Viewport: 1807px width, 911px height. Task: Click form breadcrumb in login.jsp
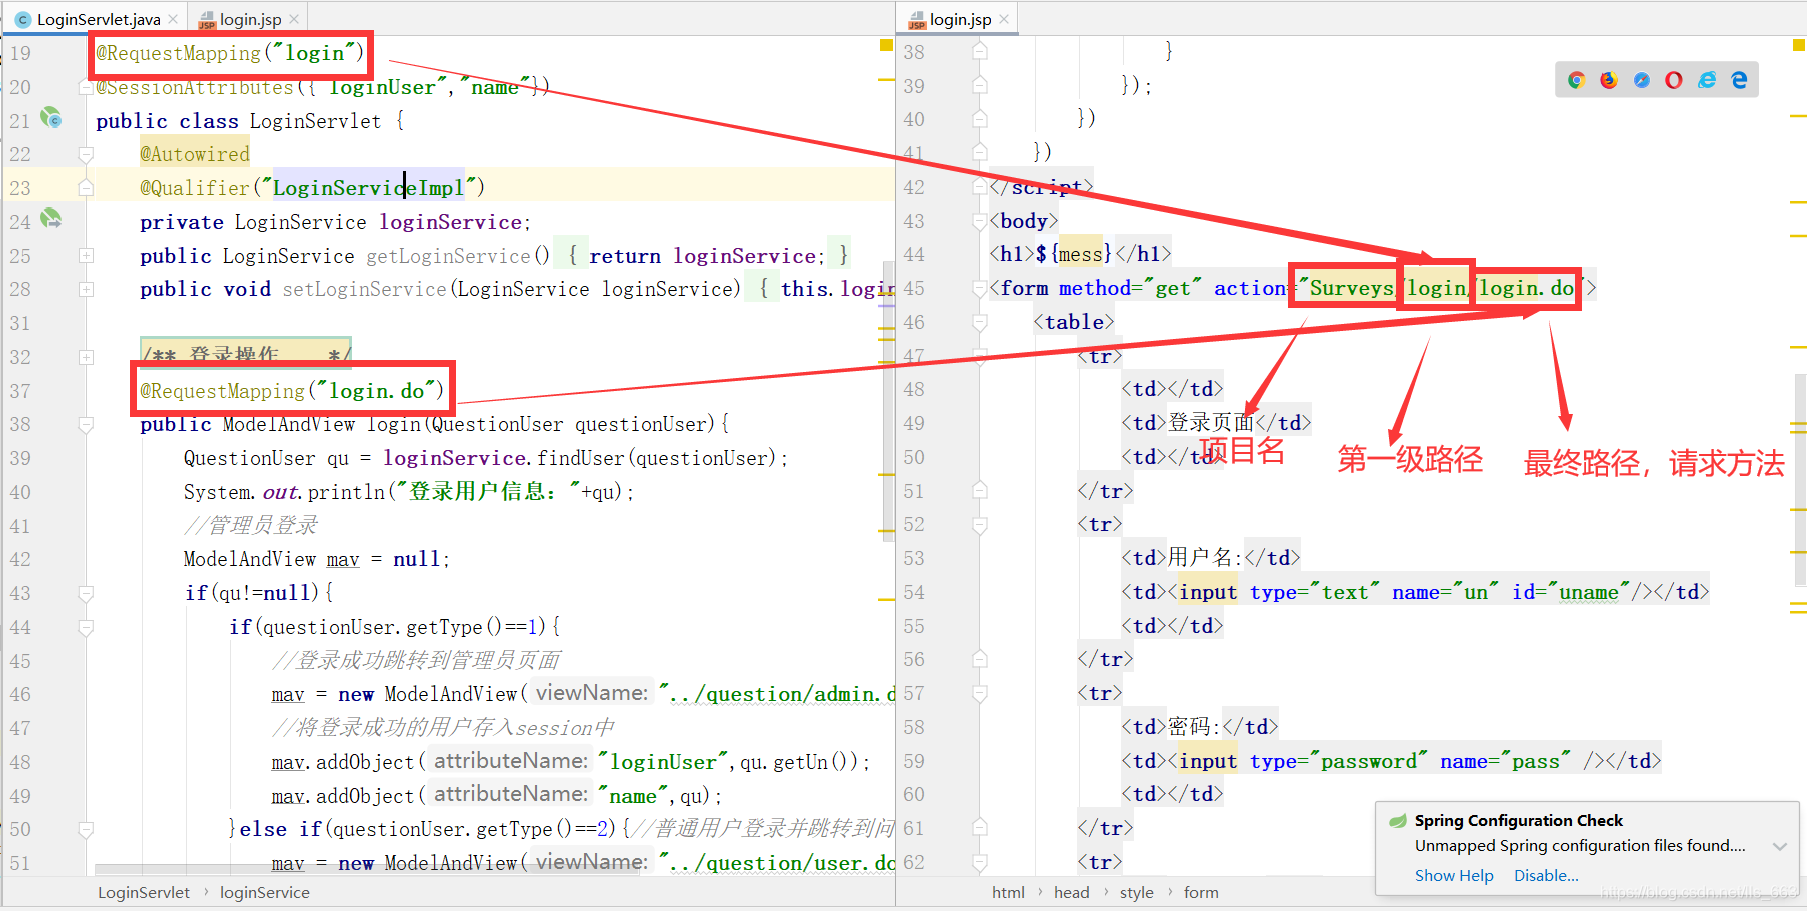1201,892
